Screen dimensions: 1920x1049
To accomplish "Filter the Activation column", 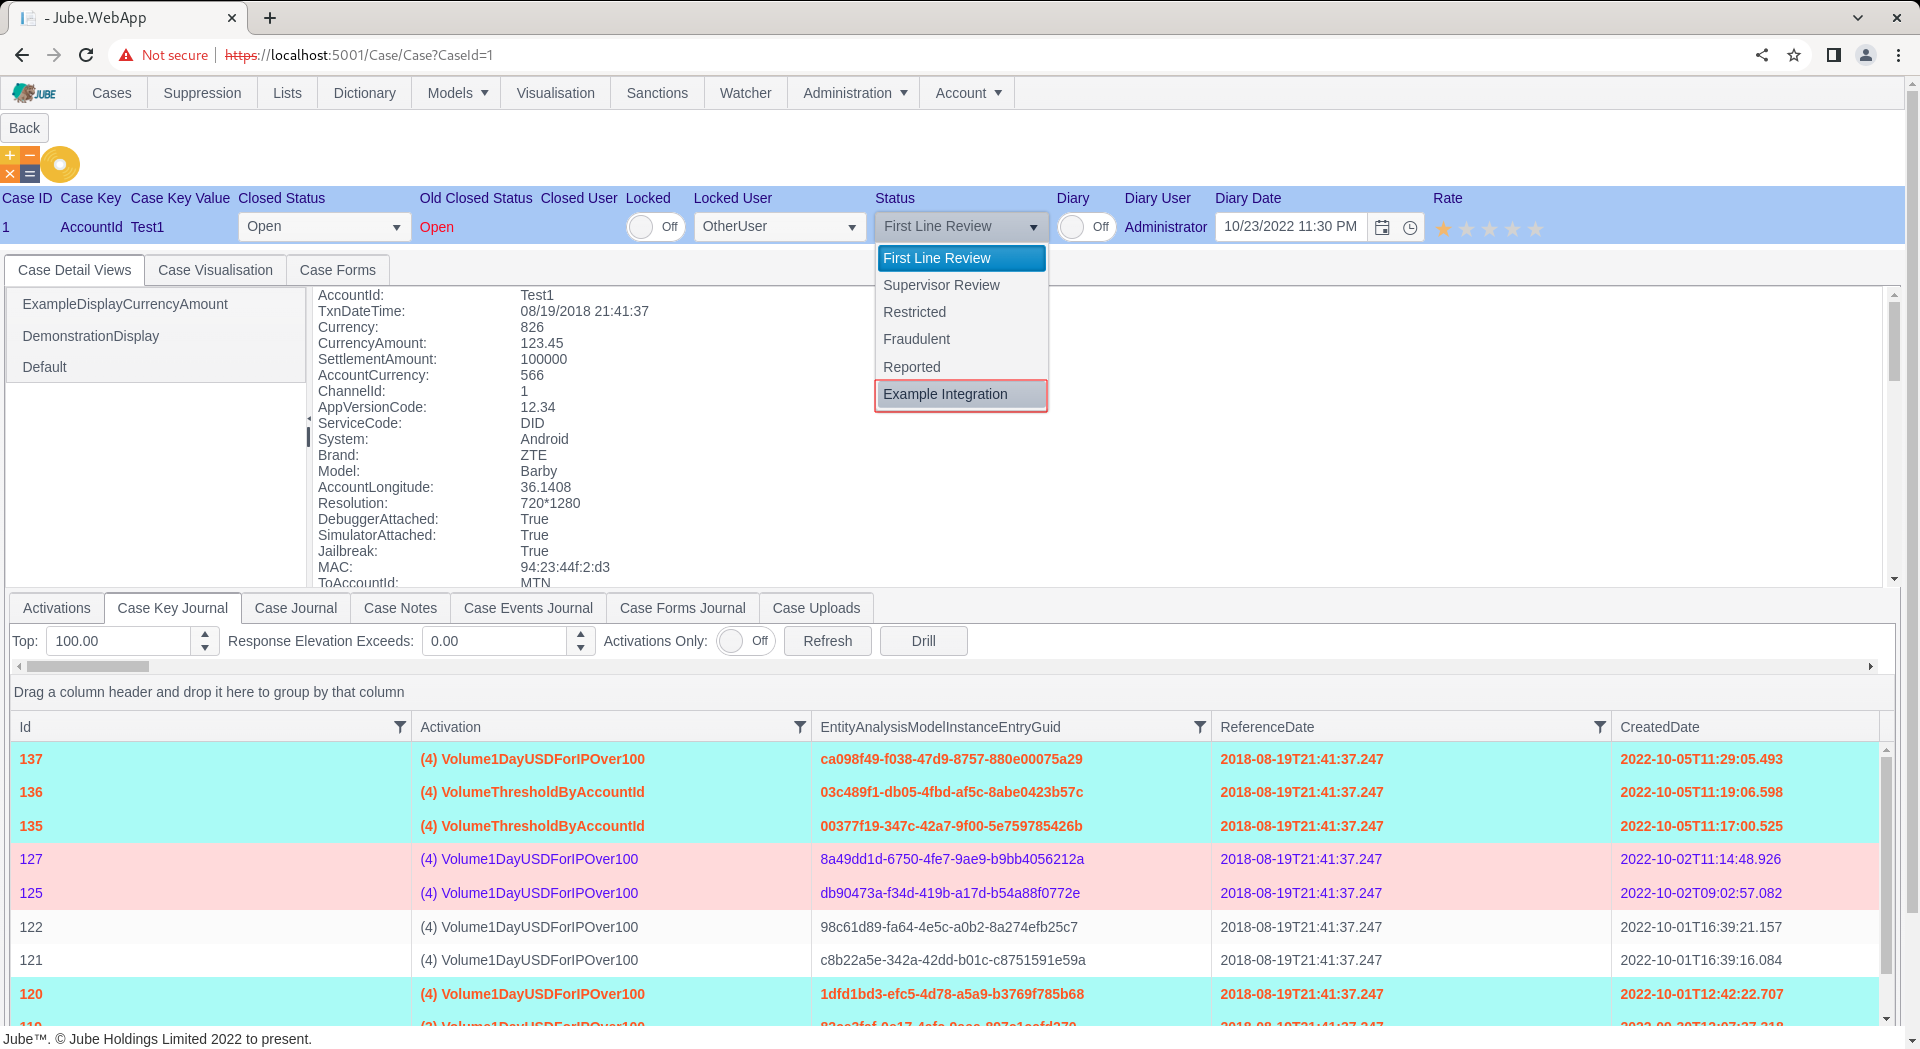I will pos(800,727).
